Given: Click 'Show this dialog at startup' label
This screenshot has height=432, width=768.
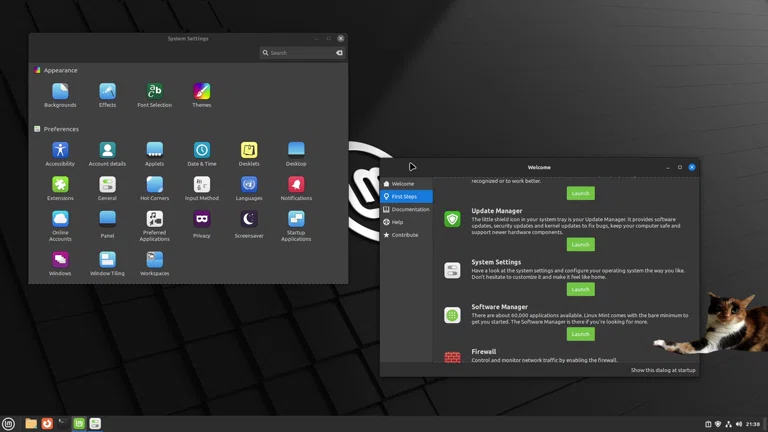Looking at the screenshot, I should pos(663,370).
